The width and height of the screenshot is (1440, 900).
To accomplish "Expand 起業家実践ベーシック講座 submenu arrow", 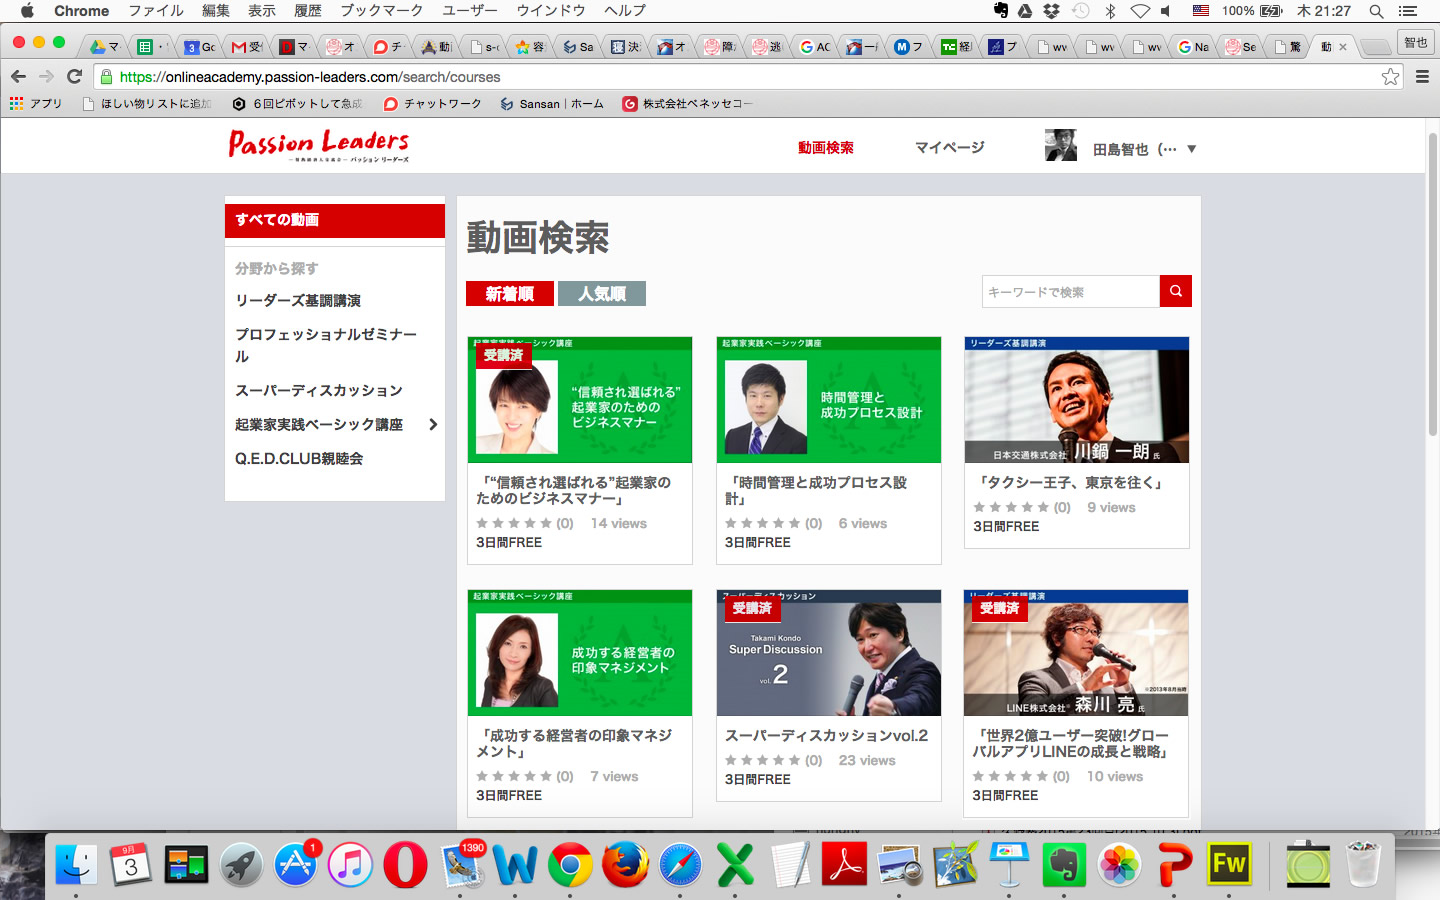I will tap(433, 425).
